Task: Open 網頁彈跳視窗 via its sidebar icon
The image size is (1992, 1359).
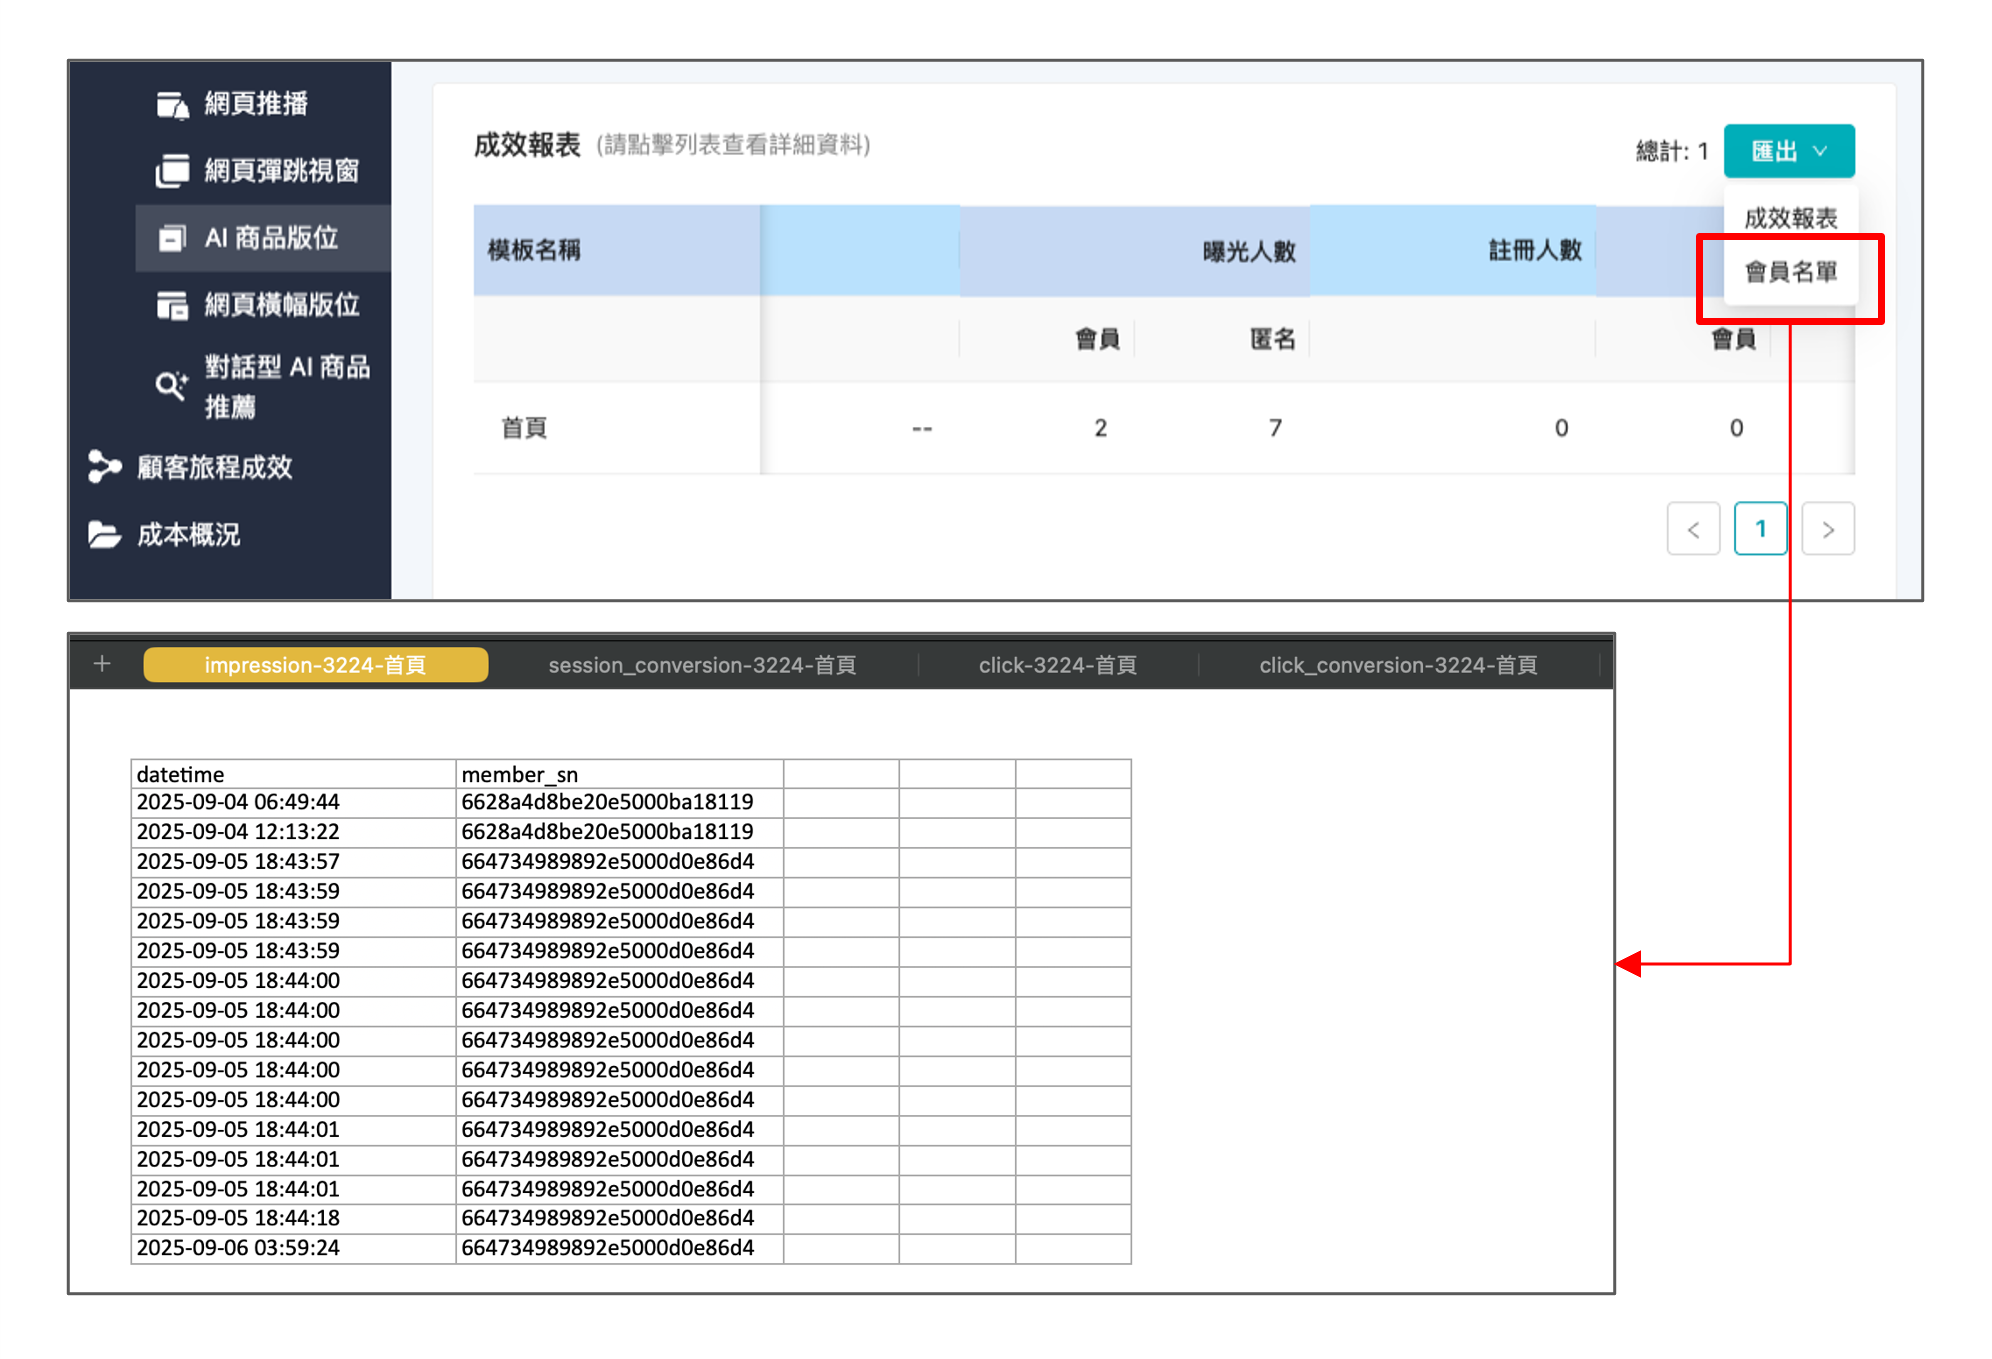Action: coord(172,171)
